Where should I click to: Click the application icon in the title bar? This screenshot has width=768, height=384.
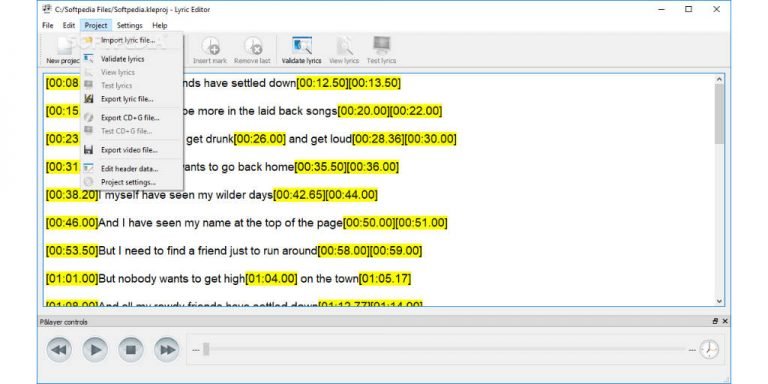(x=47, y=9)
